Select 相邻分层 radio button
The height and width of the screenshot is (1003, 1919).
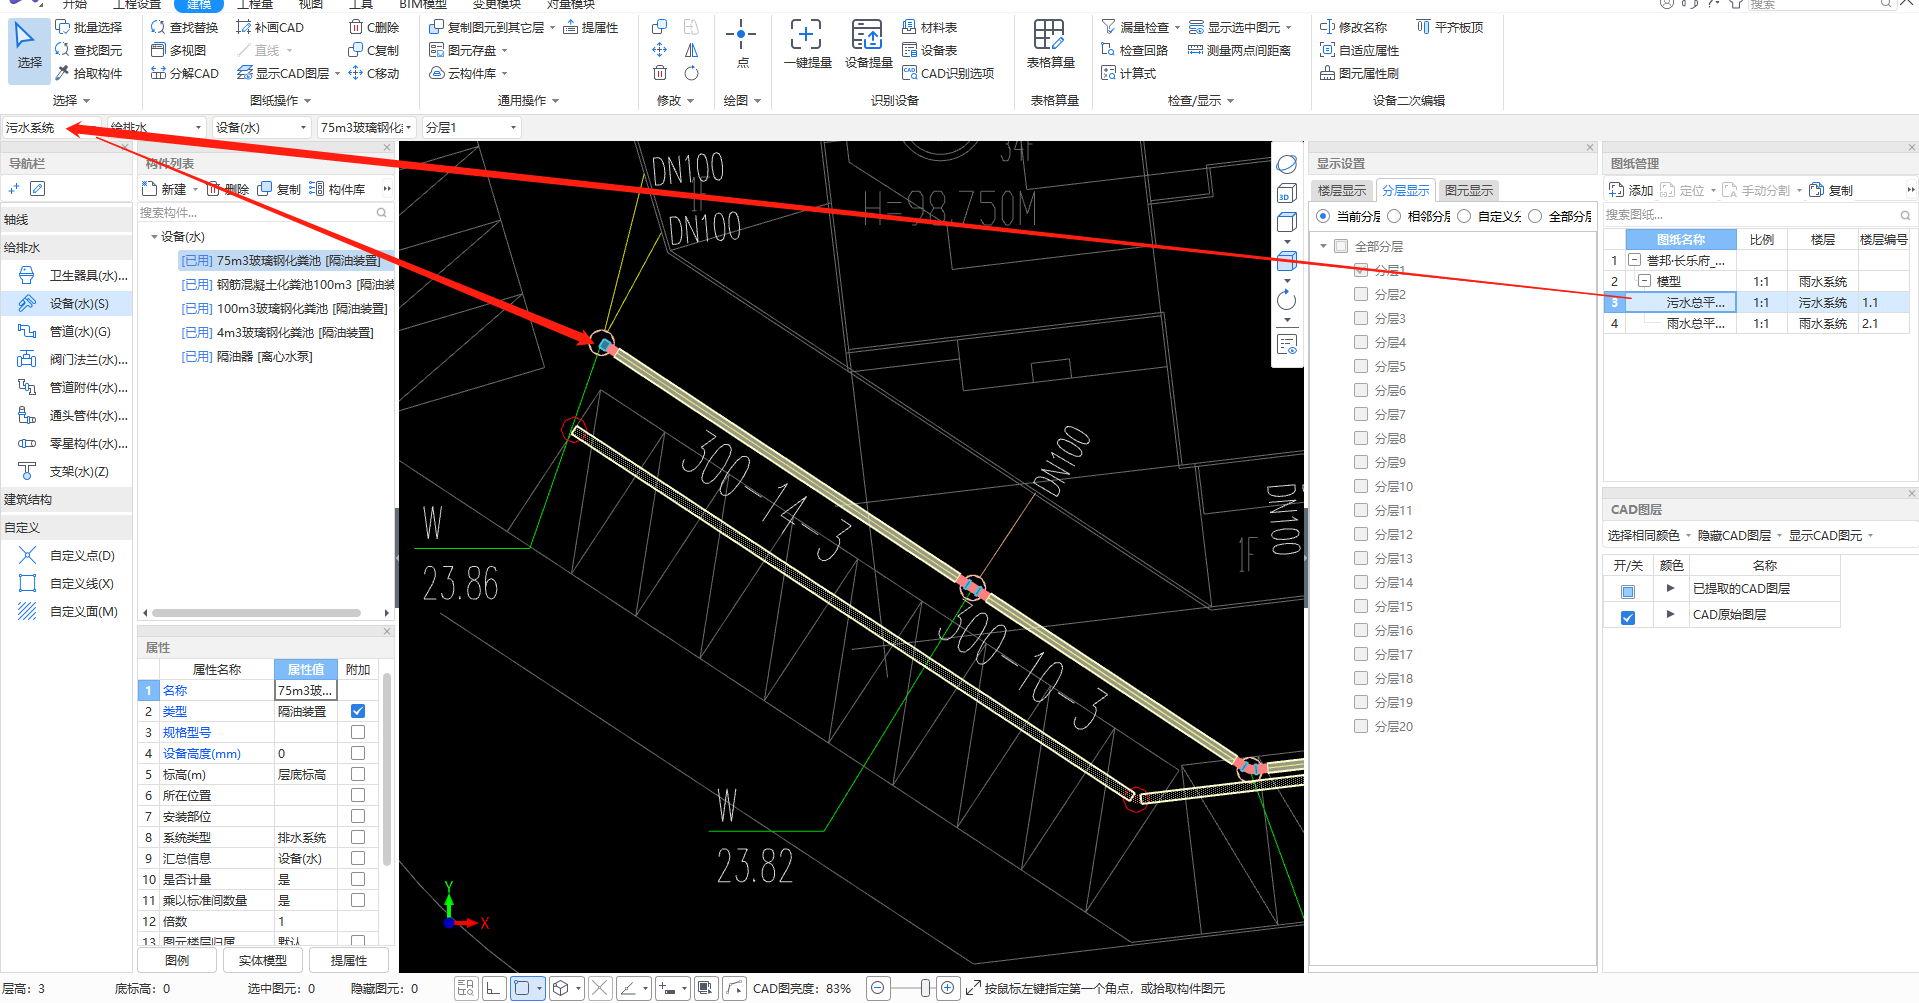coord(1394,216)
